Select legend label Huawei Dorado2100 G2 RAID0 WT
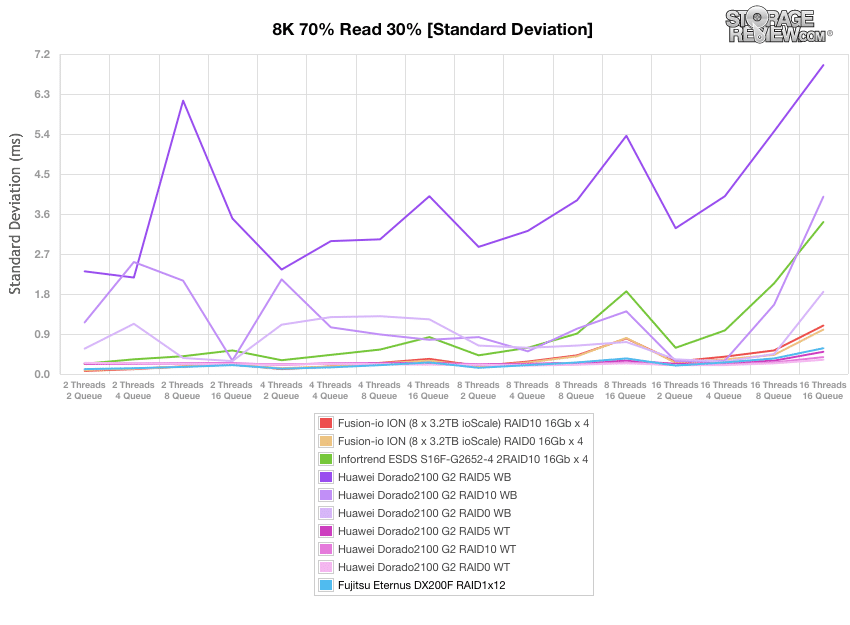The image size is (850, 625). (424, 567)
